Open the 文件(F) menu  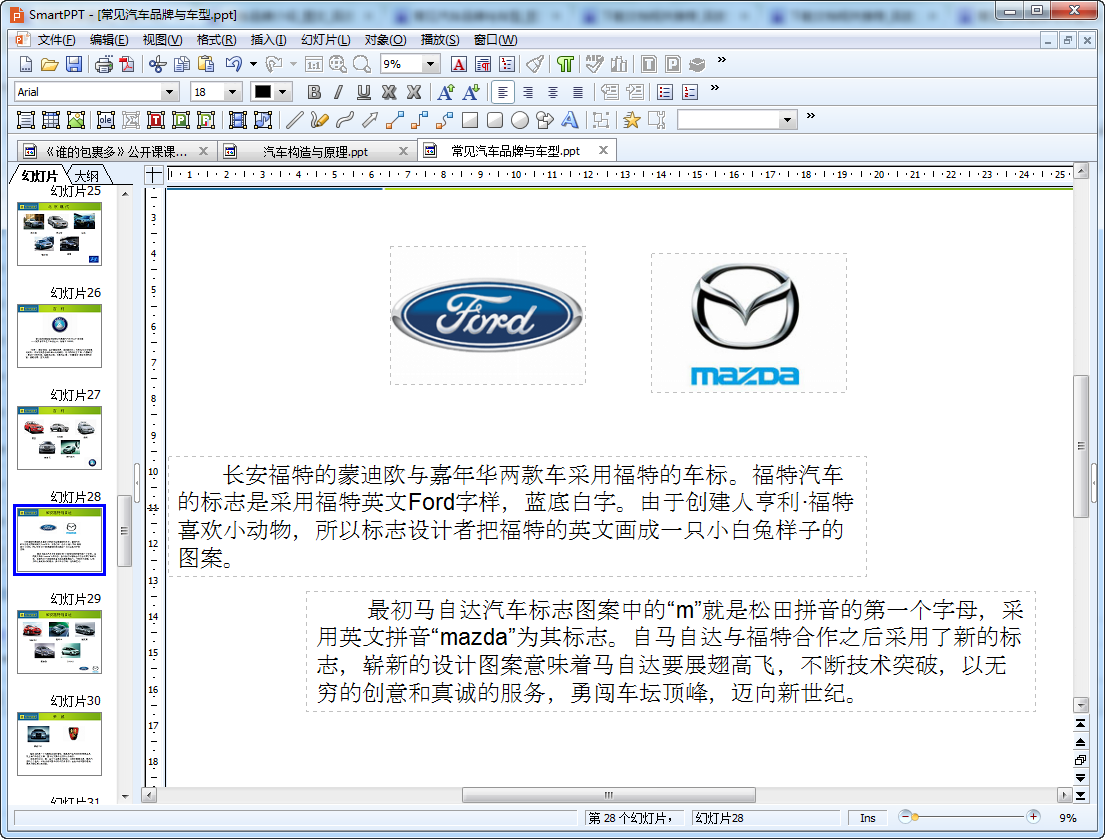tap(56, 40)
